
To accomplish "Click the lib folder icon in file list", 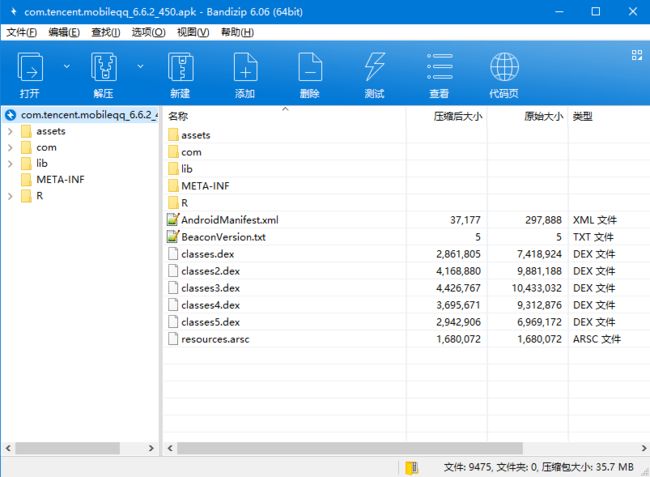I will 173,169.
